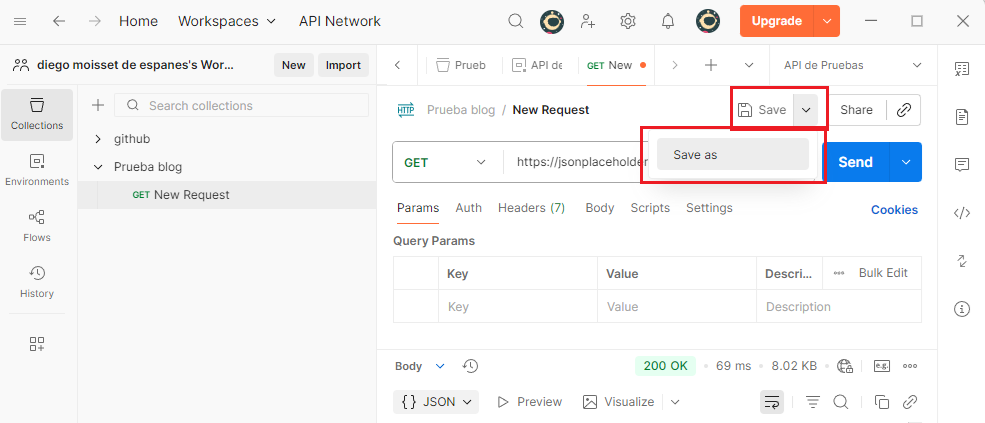
Task: Select Save as menu option
Action: pos(732,155)
